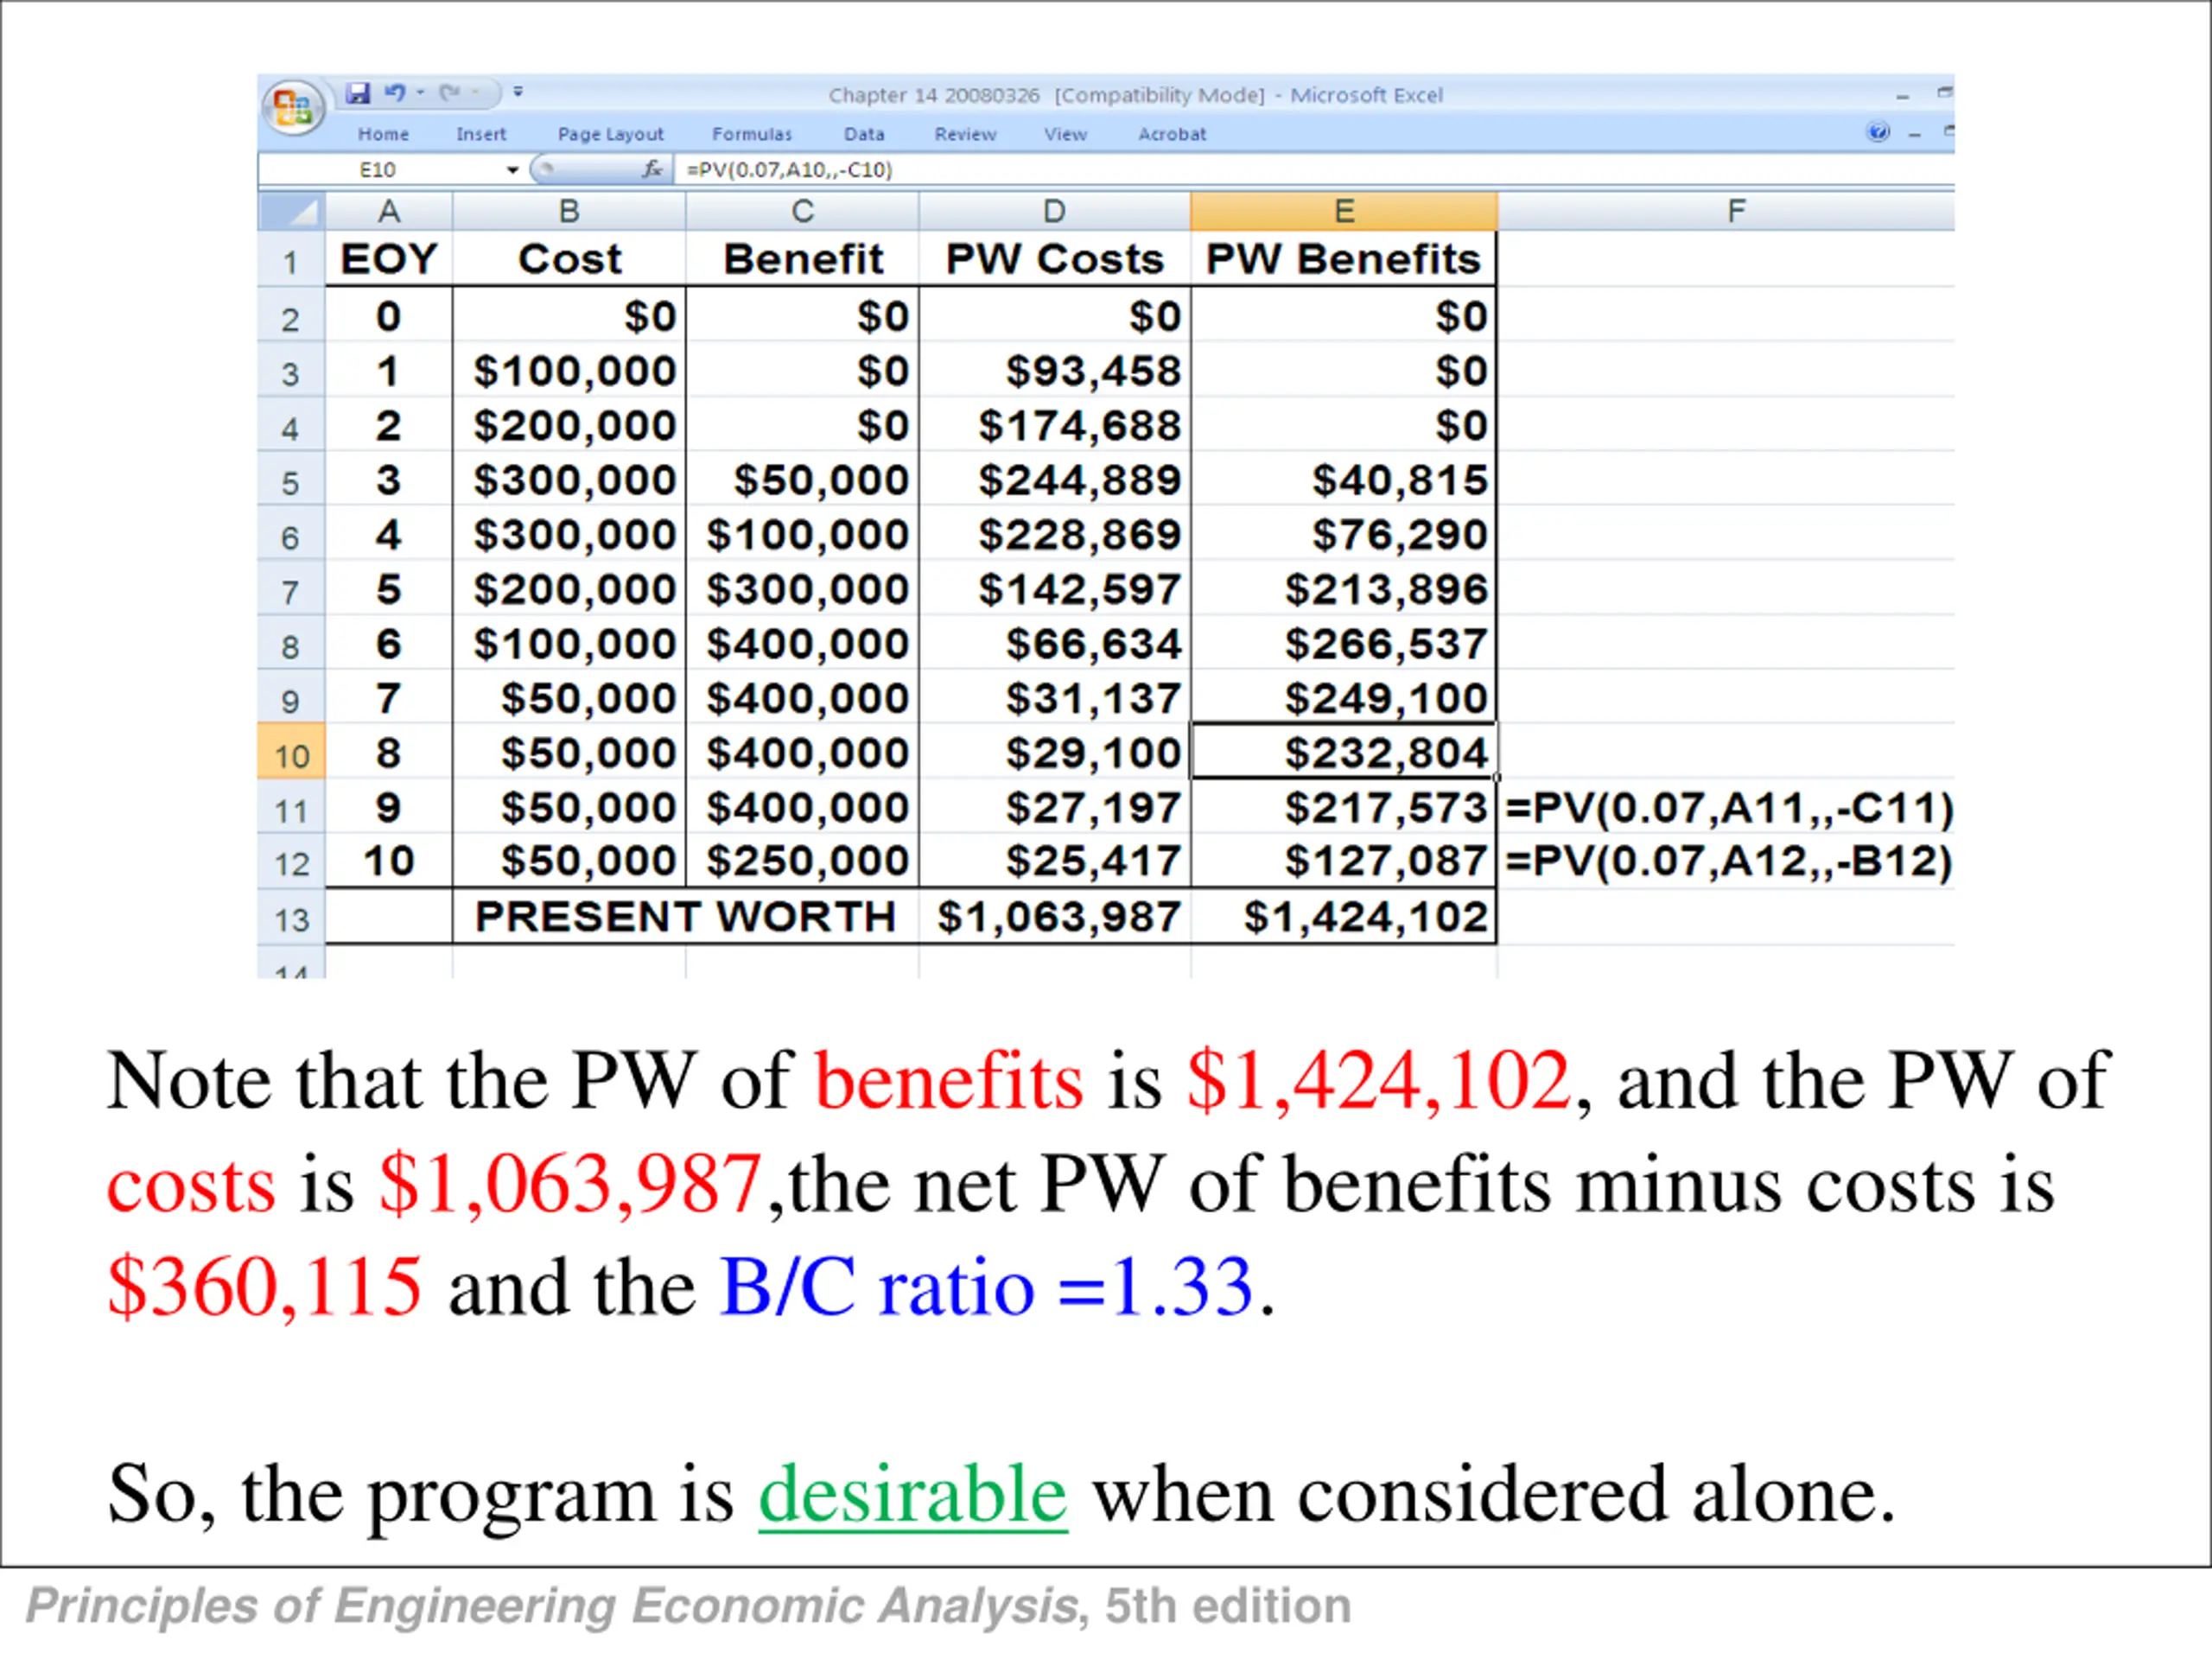Click the cell showing $93,458

[1054, 371]
